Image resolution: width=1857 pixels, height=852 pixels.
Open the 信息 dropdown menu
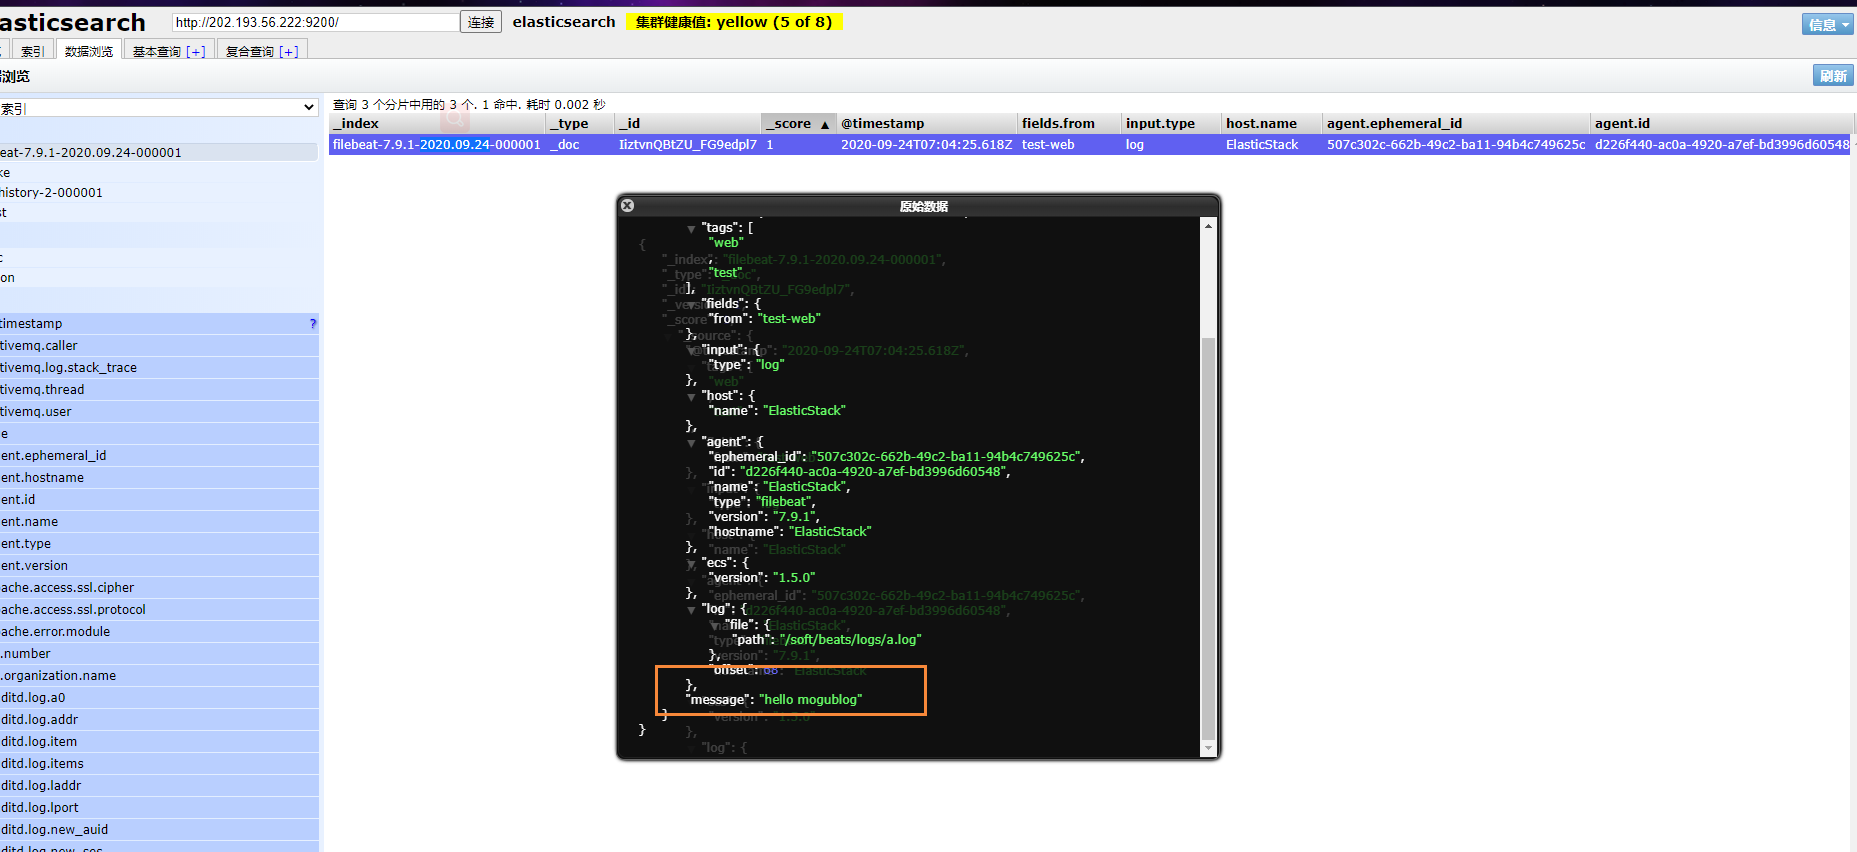click(x=1827, y=25)
